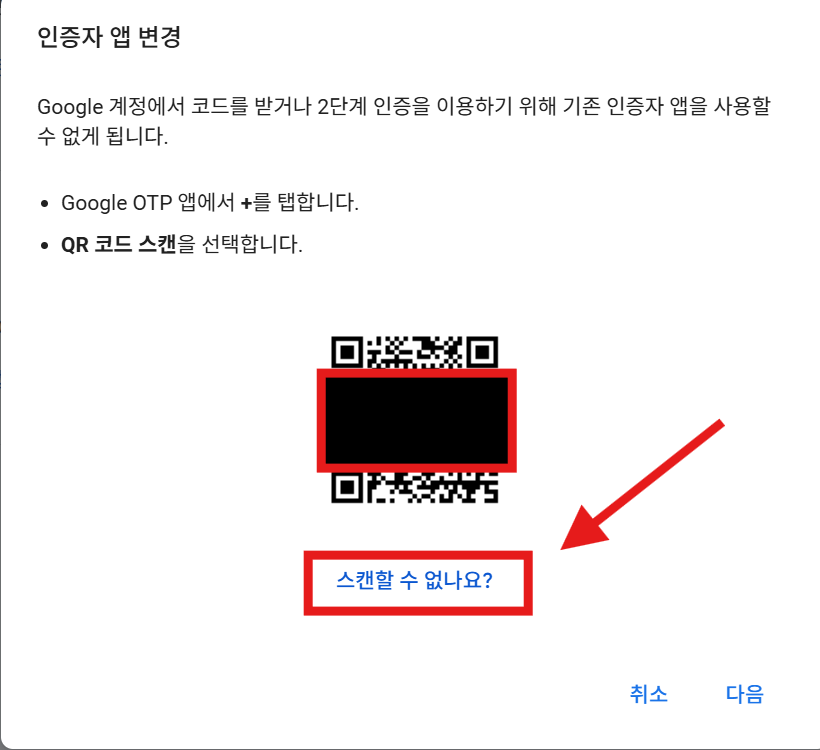Click the QR code's top-right finder square
Image resolution: width=820 pixels, height=750 pixels.
[x=482, y=352]
